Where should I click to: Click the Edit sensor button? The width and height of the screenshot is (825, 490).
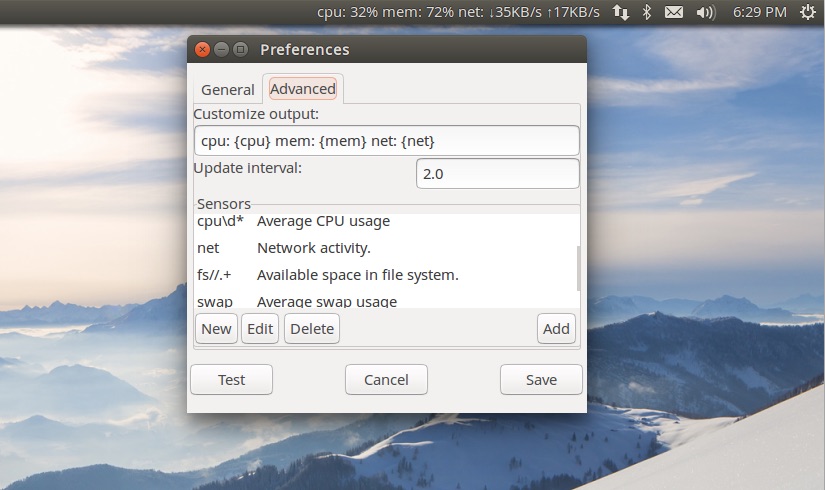click(x=260, y=328)
